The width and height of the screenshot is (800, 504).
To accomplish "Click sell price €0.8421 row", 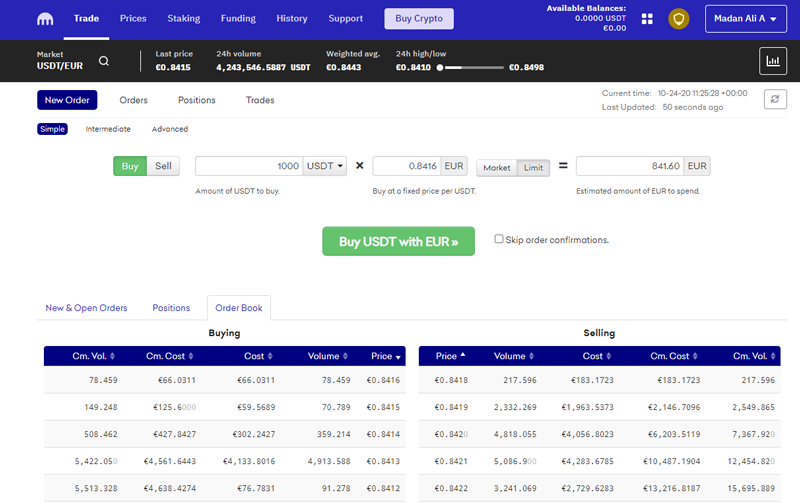I will click(599, 461).
